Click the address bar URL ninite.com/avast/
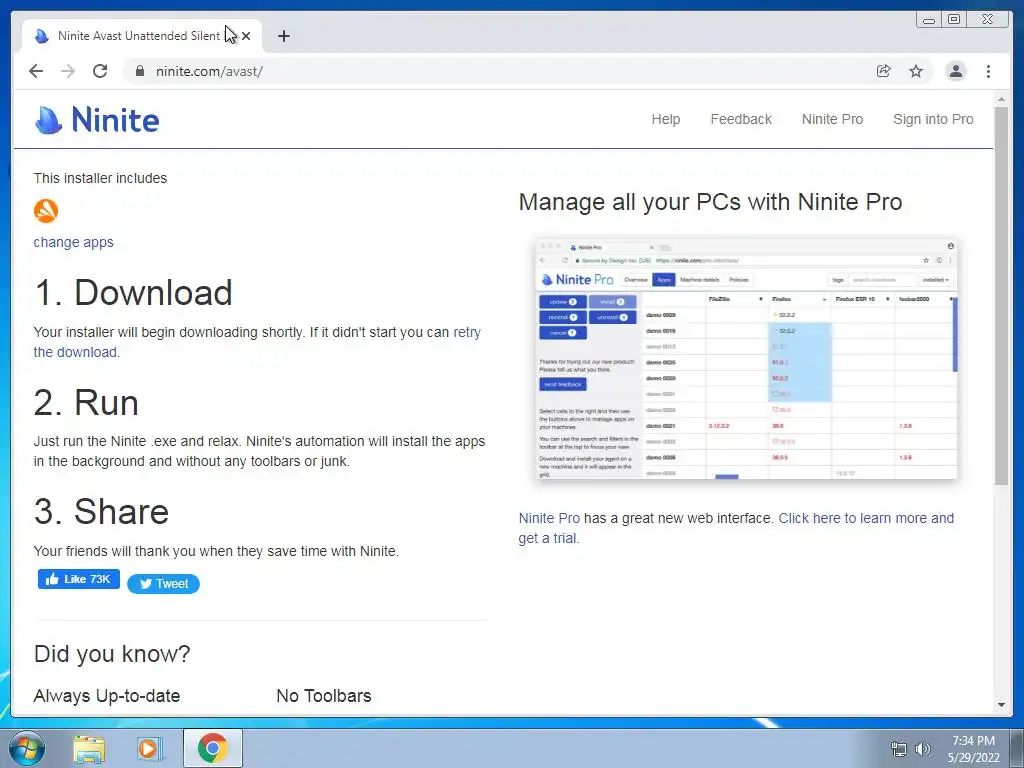 209,71
